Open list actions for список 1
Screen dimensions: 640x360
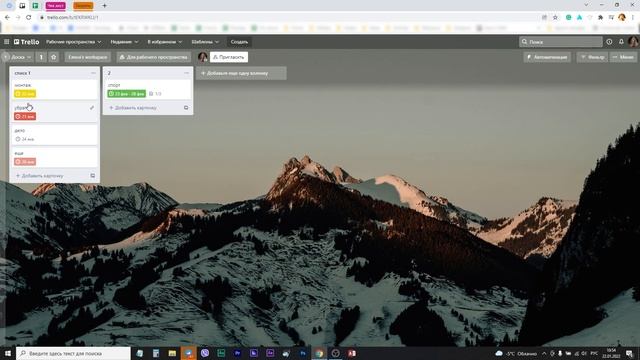[93, 73]
